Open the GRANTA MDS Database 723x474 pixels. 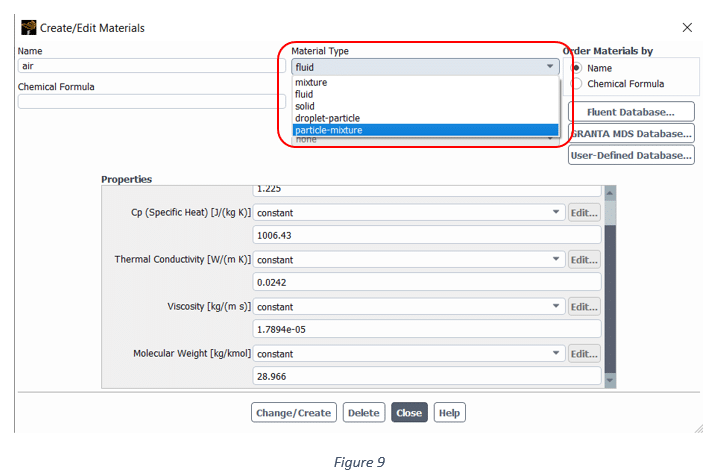[631, 134]
